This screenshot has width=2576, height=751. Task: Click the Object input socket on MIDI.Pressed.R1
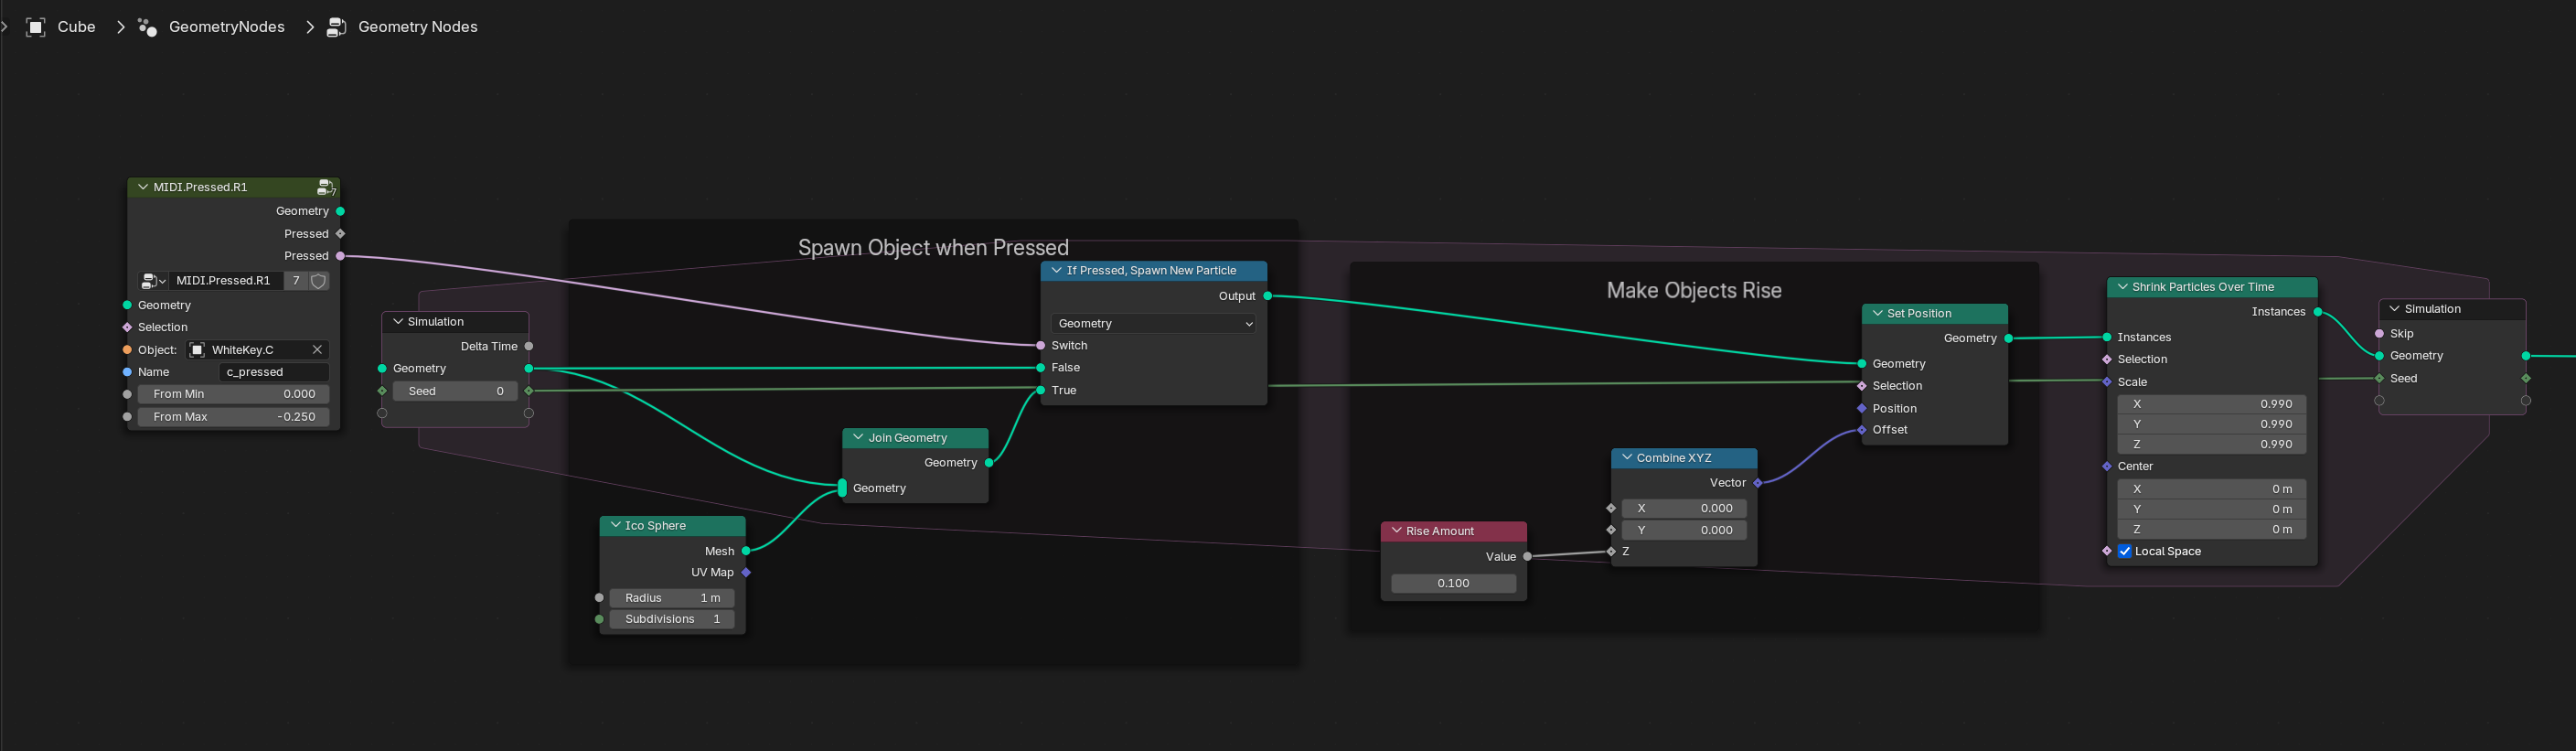pyautogui.click(x=127, y=350)
